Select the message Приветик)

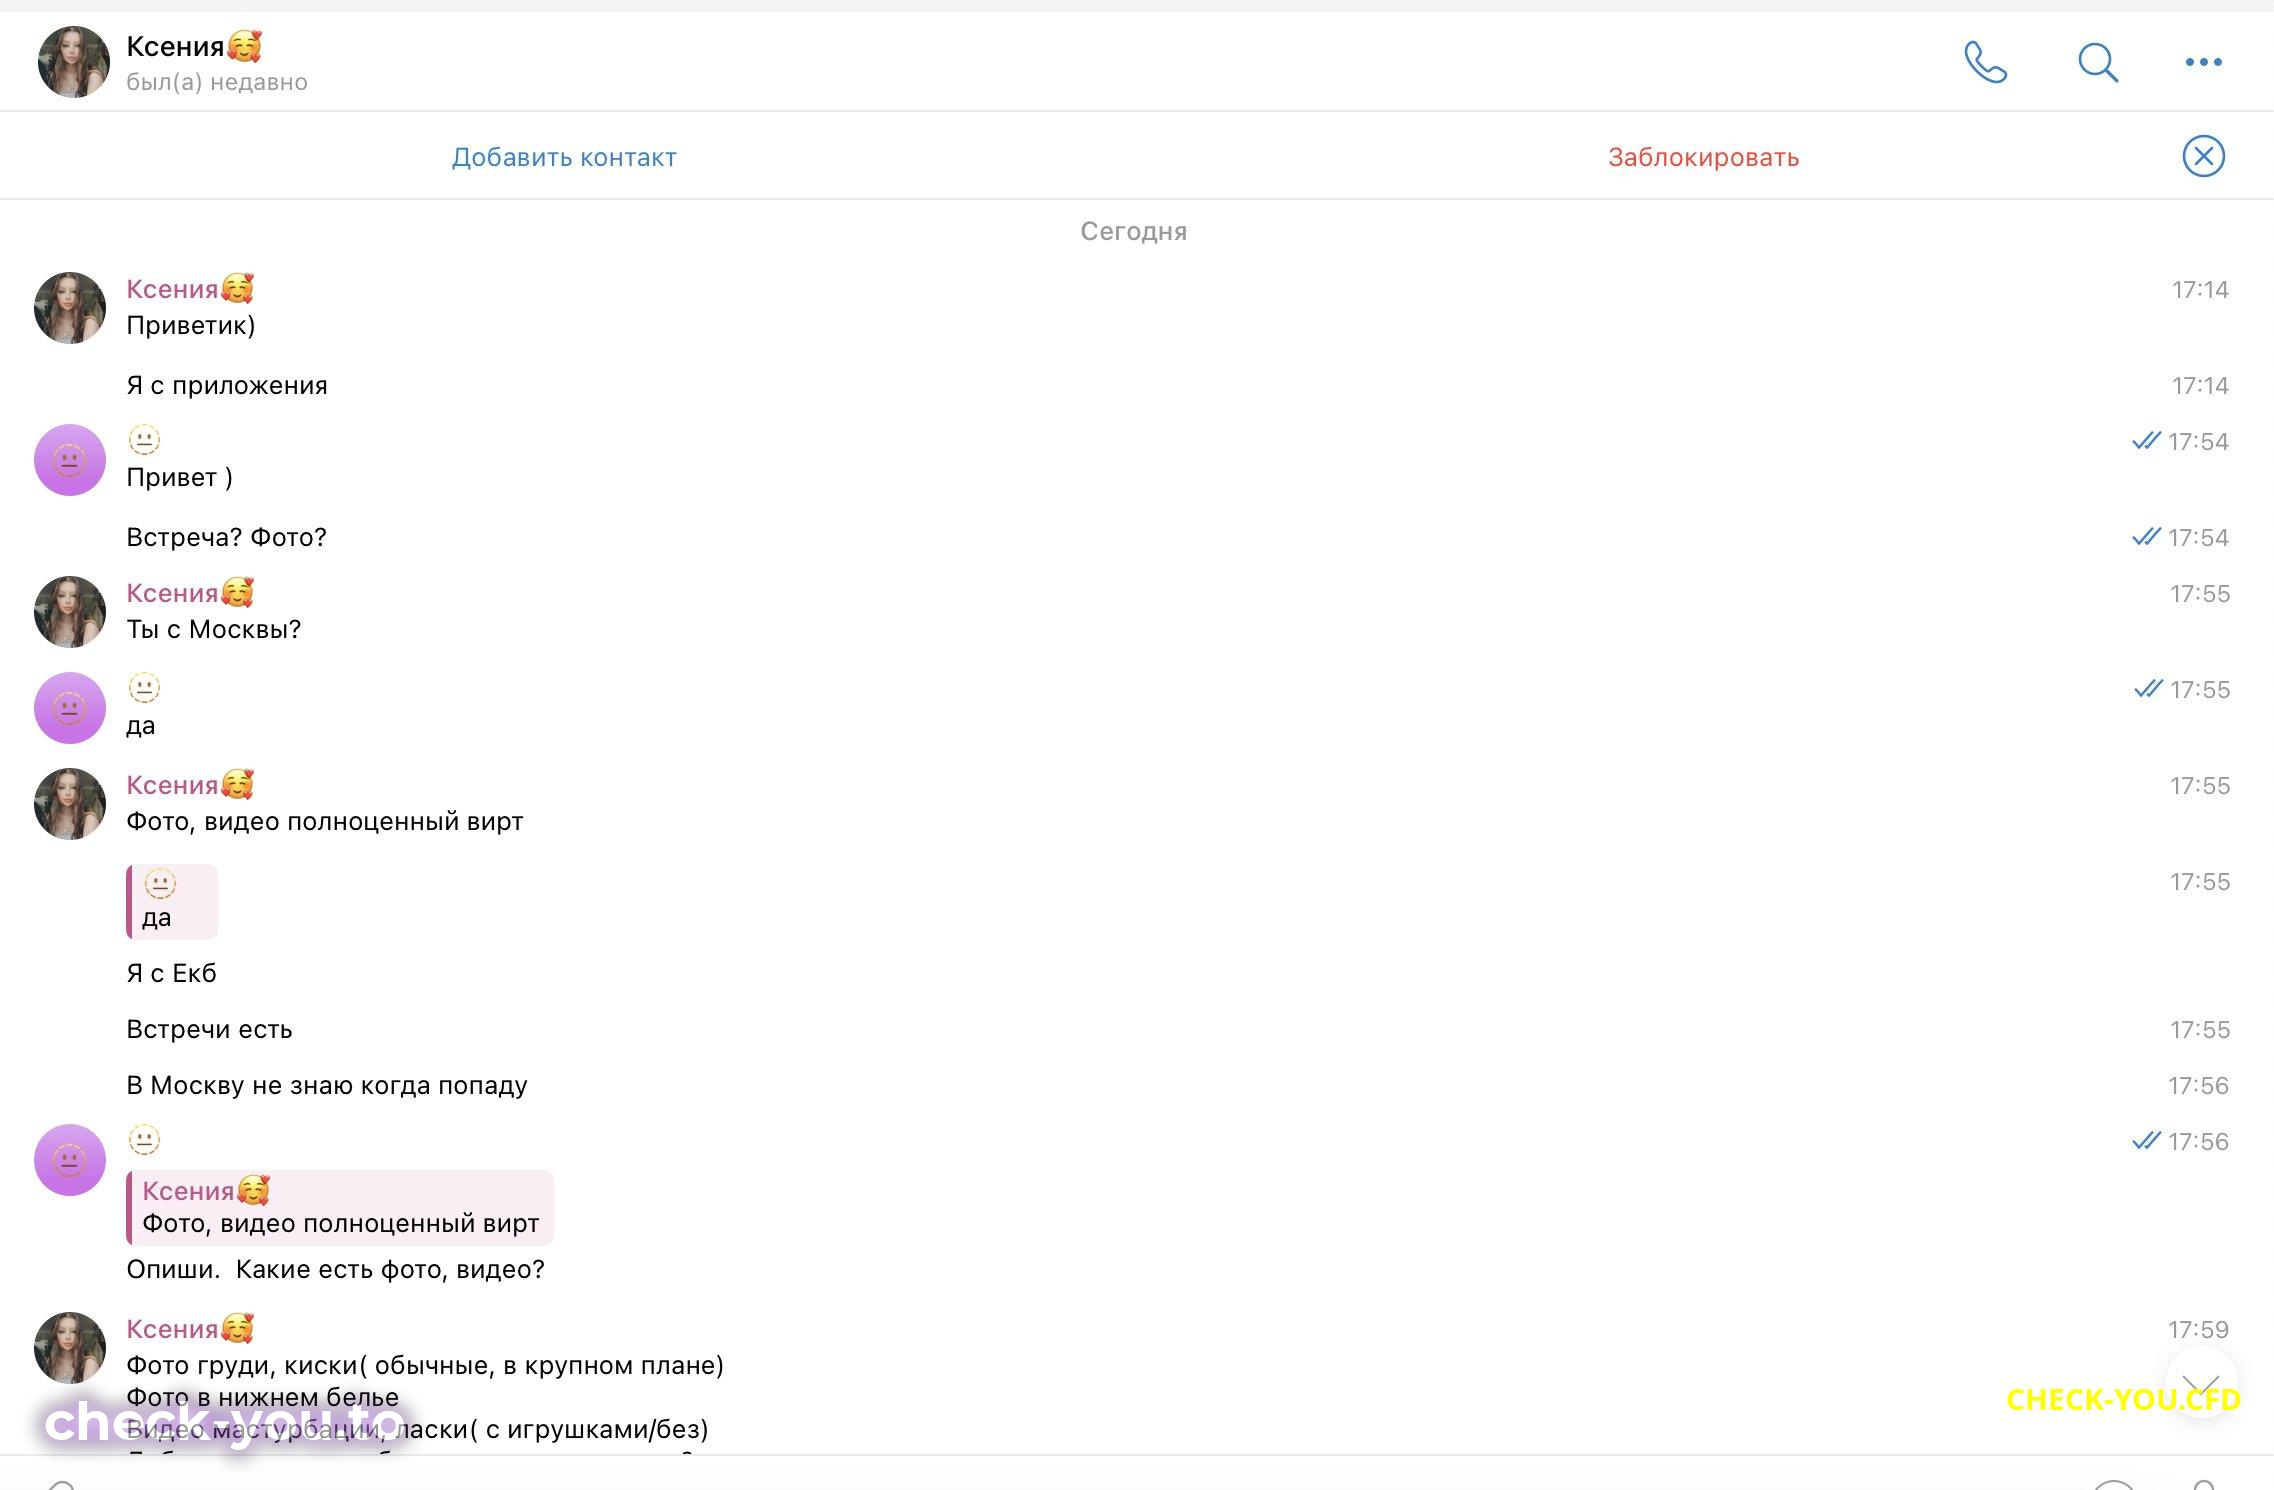[191, 326]
